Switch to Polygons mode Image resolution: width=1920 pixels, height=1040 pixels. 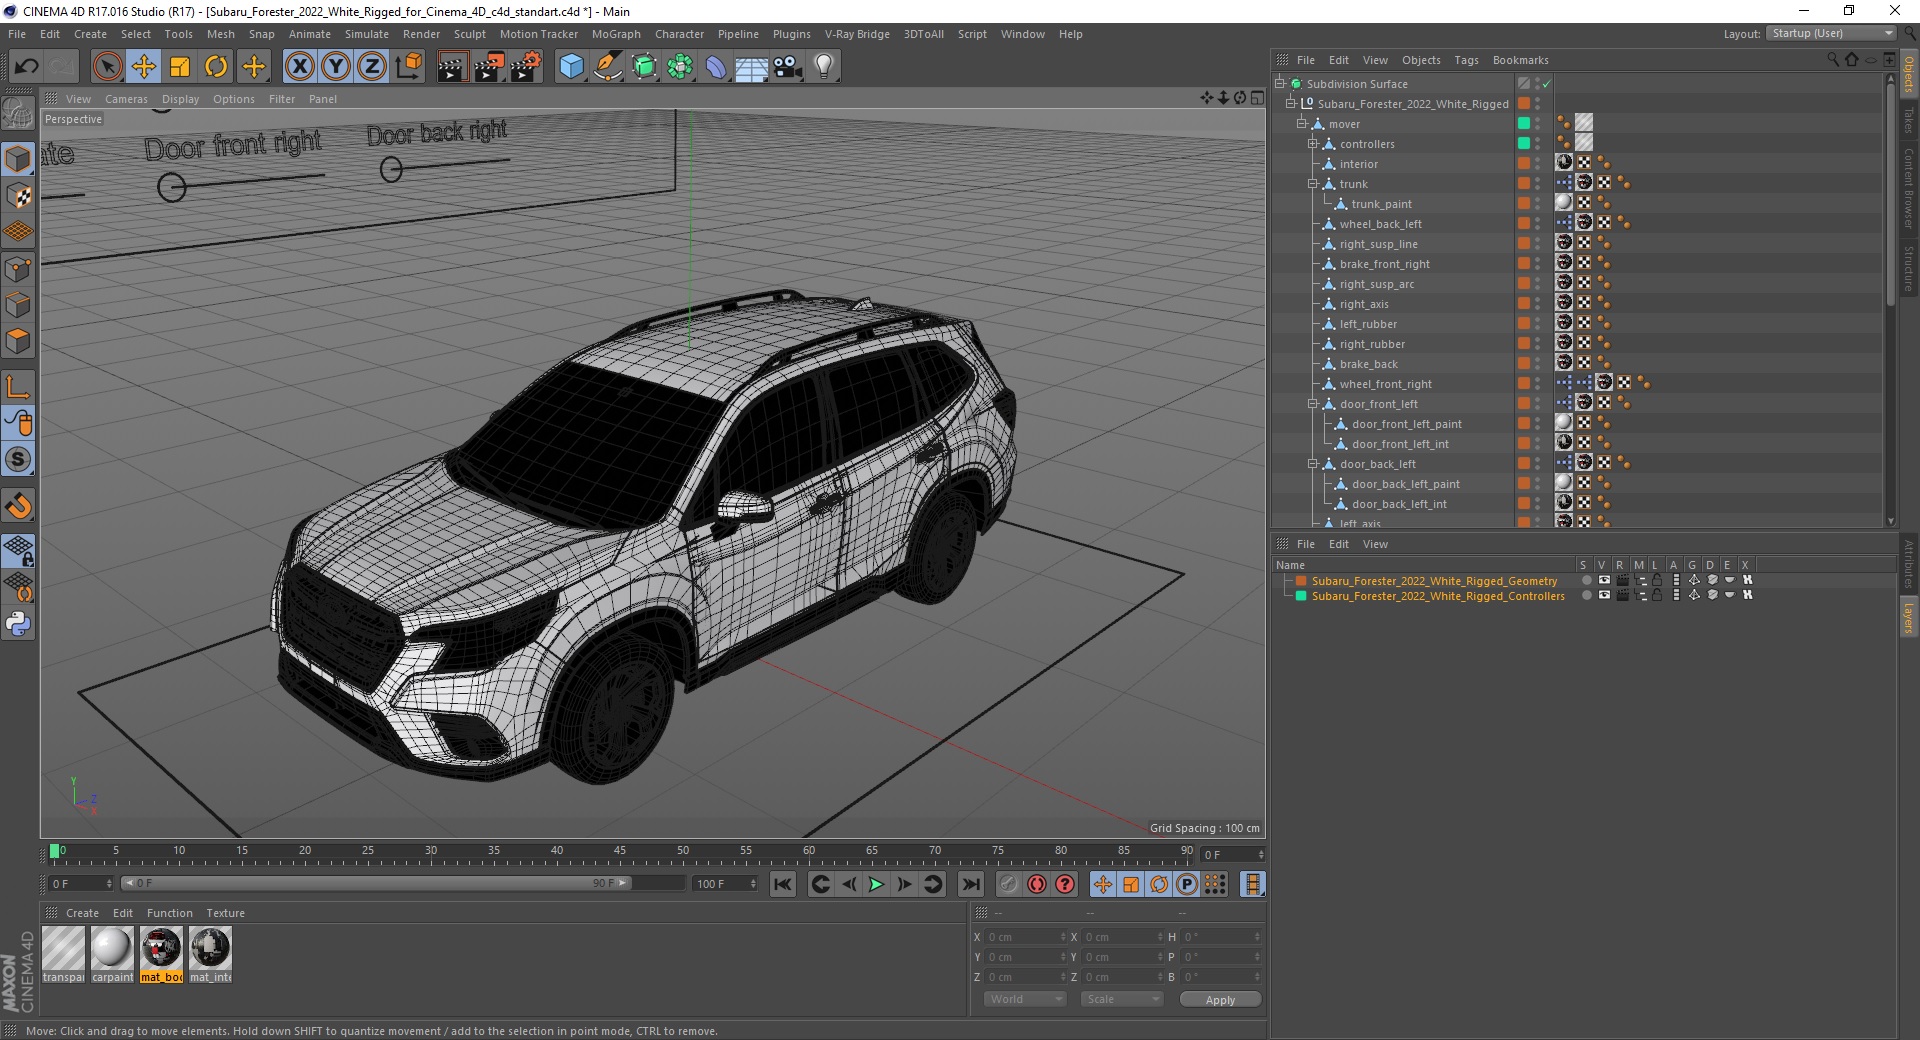click(18, 341)
